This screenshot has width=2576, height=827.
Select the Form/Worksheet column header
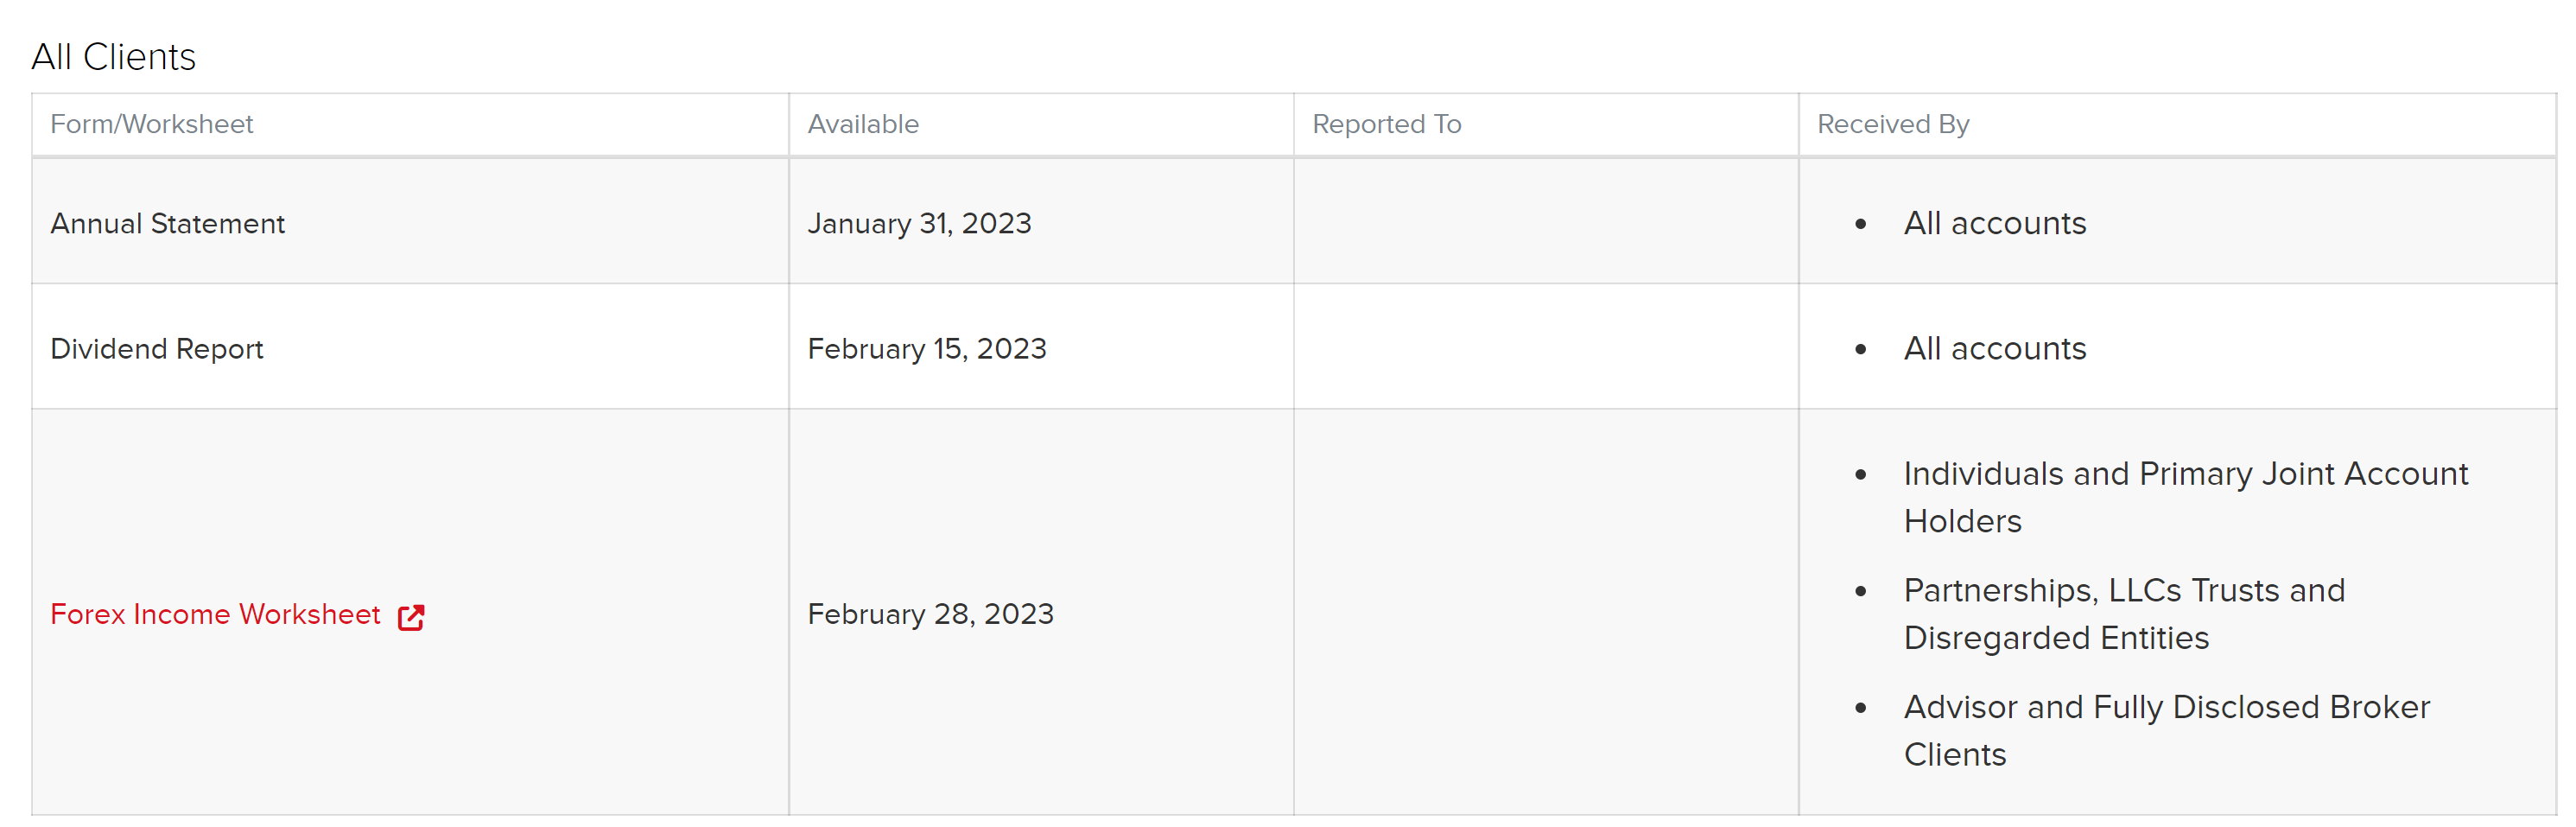tap(151, 124)
